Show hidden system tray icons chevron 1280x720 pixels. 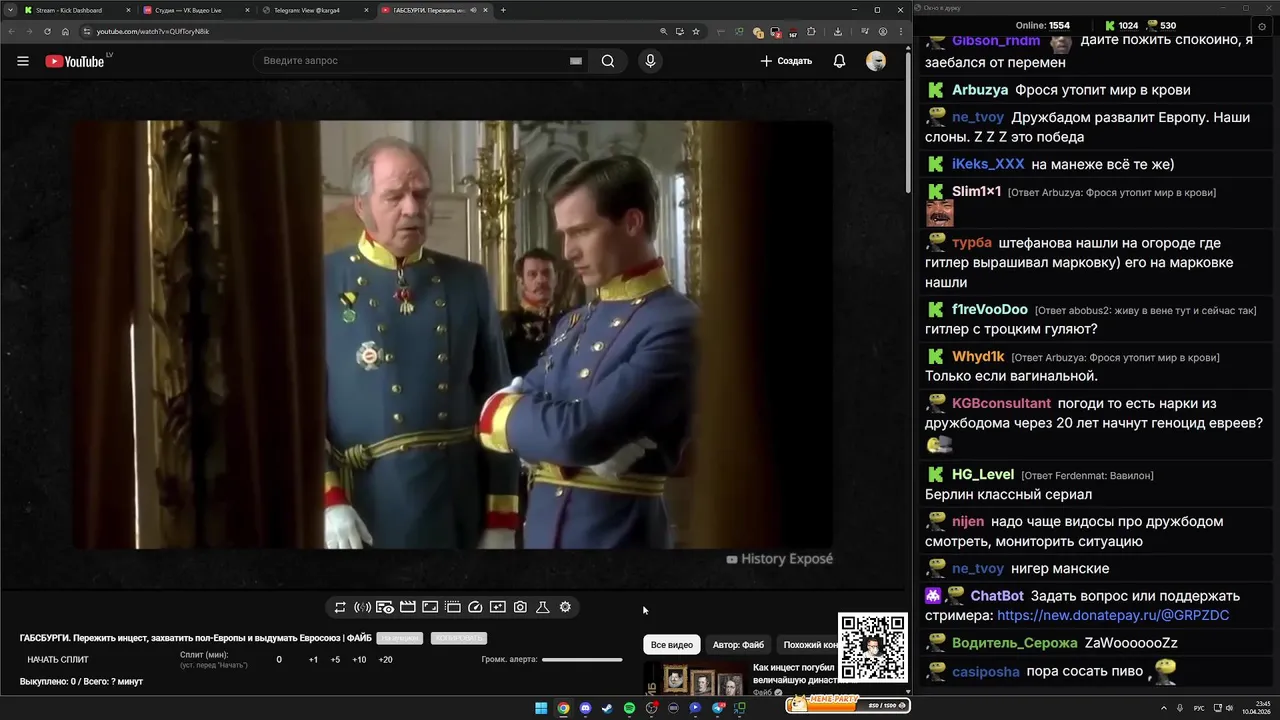tap(1164, 708)
